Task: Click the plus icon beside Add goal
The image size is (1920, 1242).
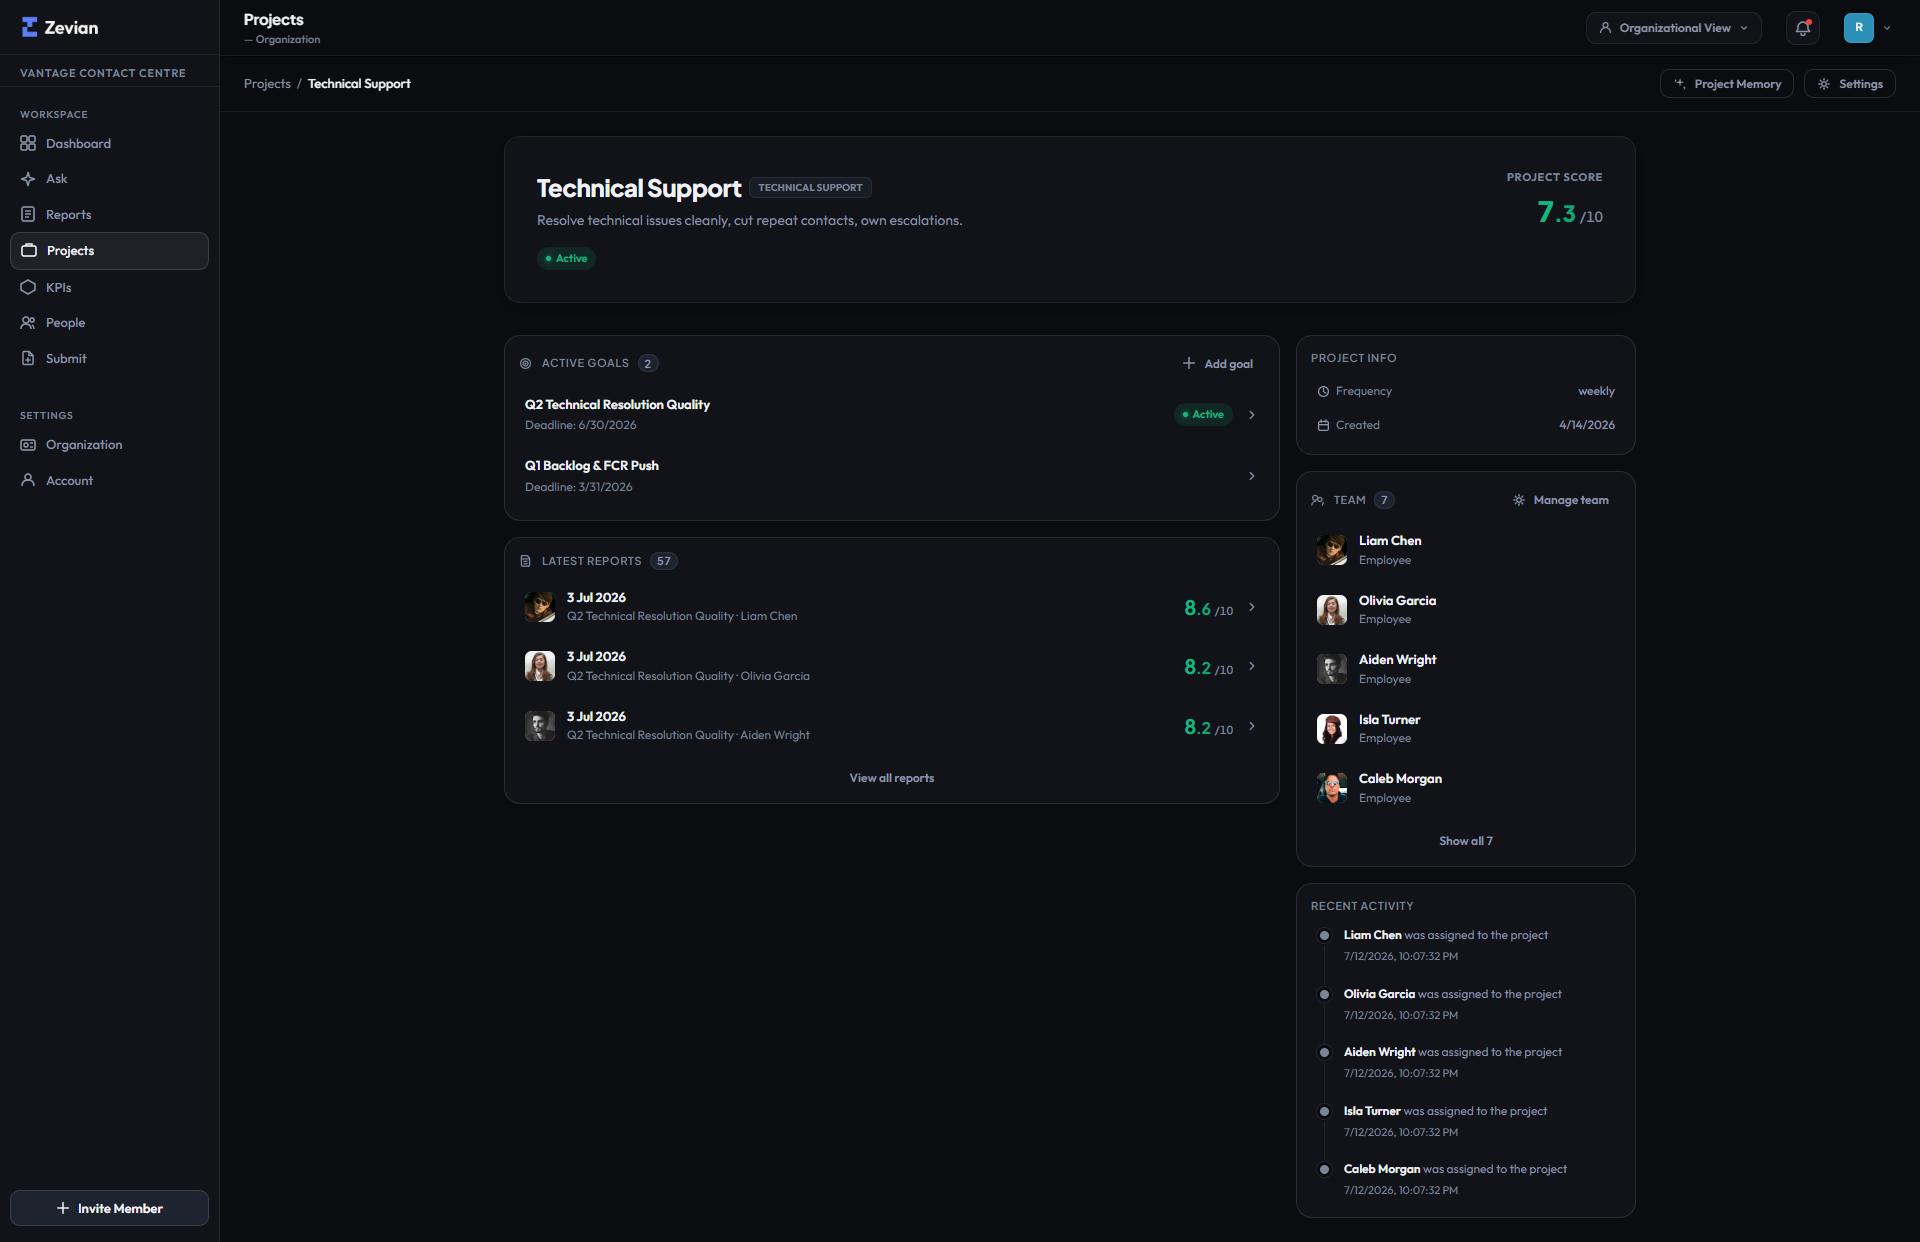Action: [x=1189, y=363]
